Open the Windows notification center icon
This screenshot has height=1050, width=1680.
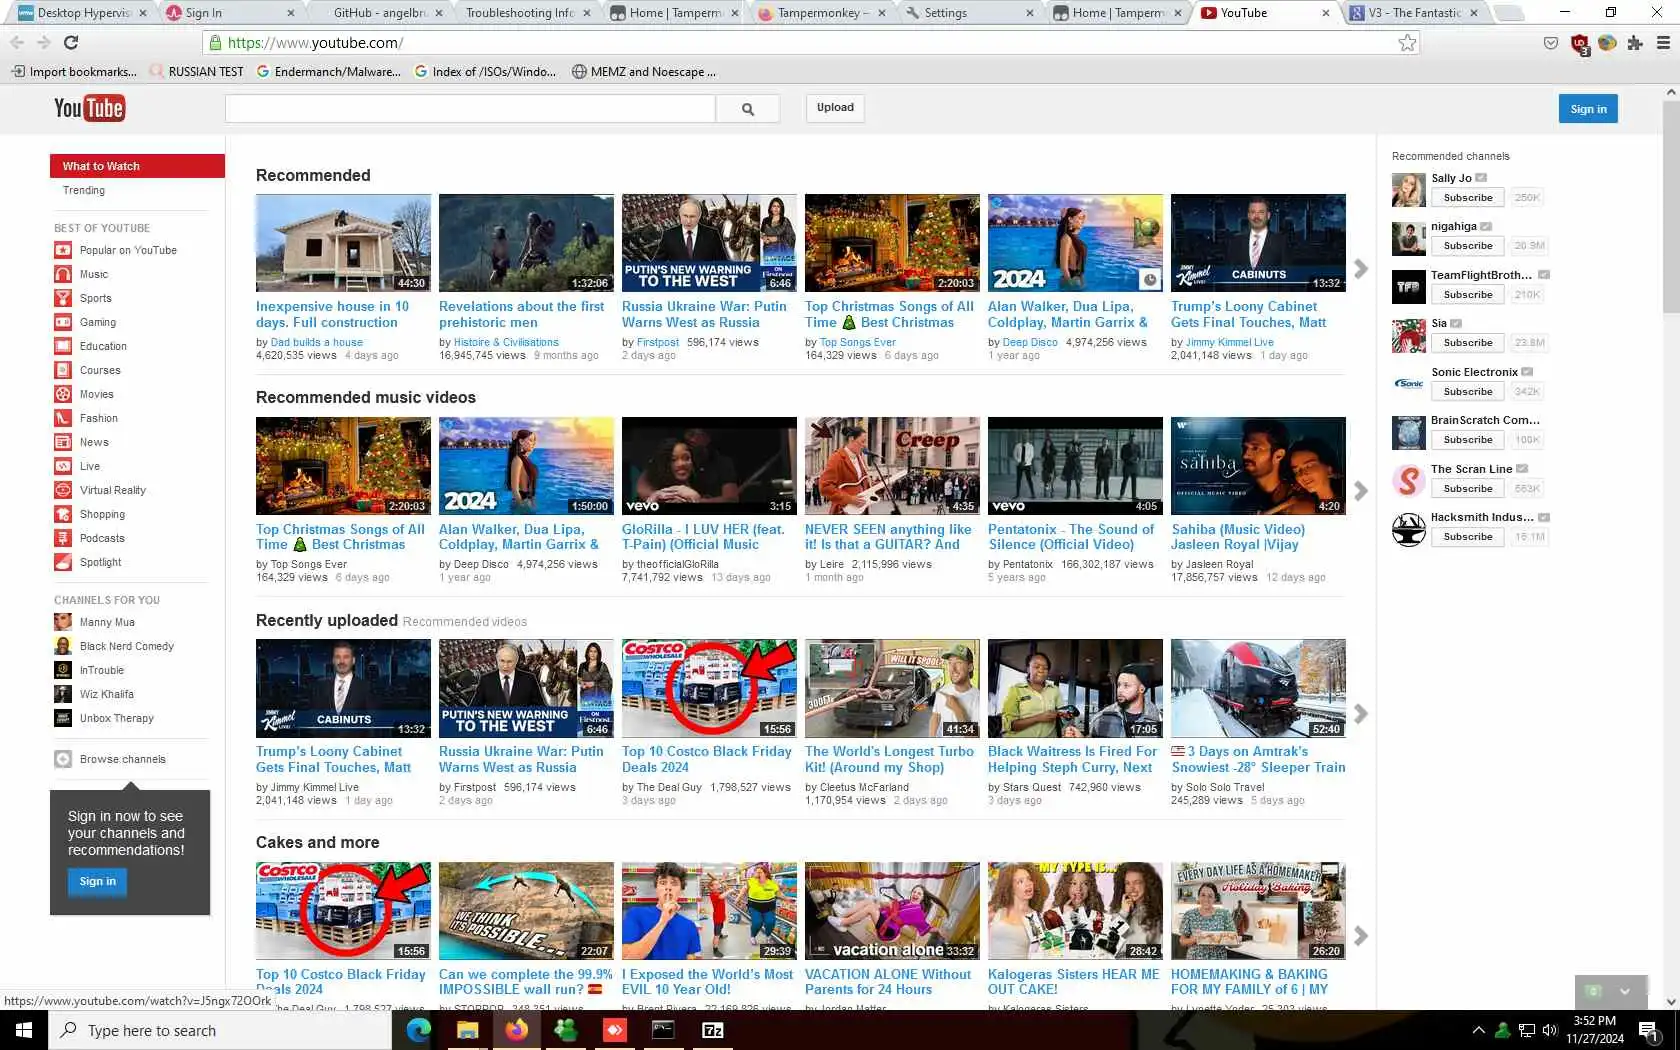[x=1650, y=1031]
